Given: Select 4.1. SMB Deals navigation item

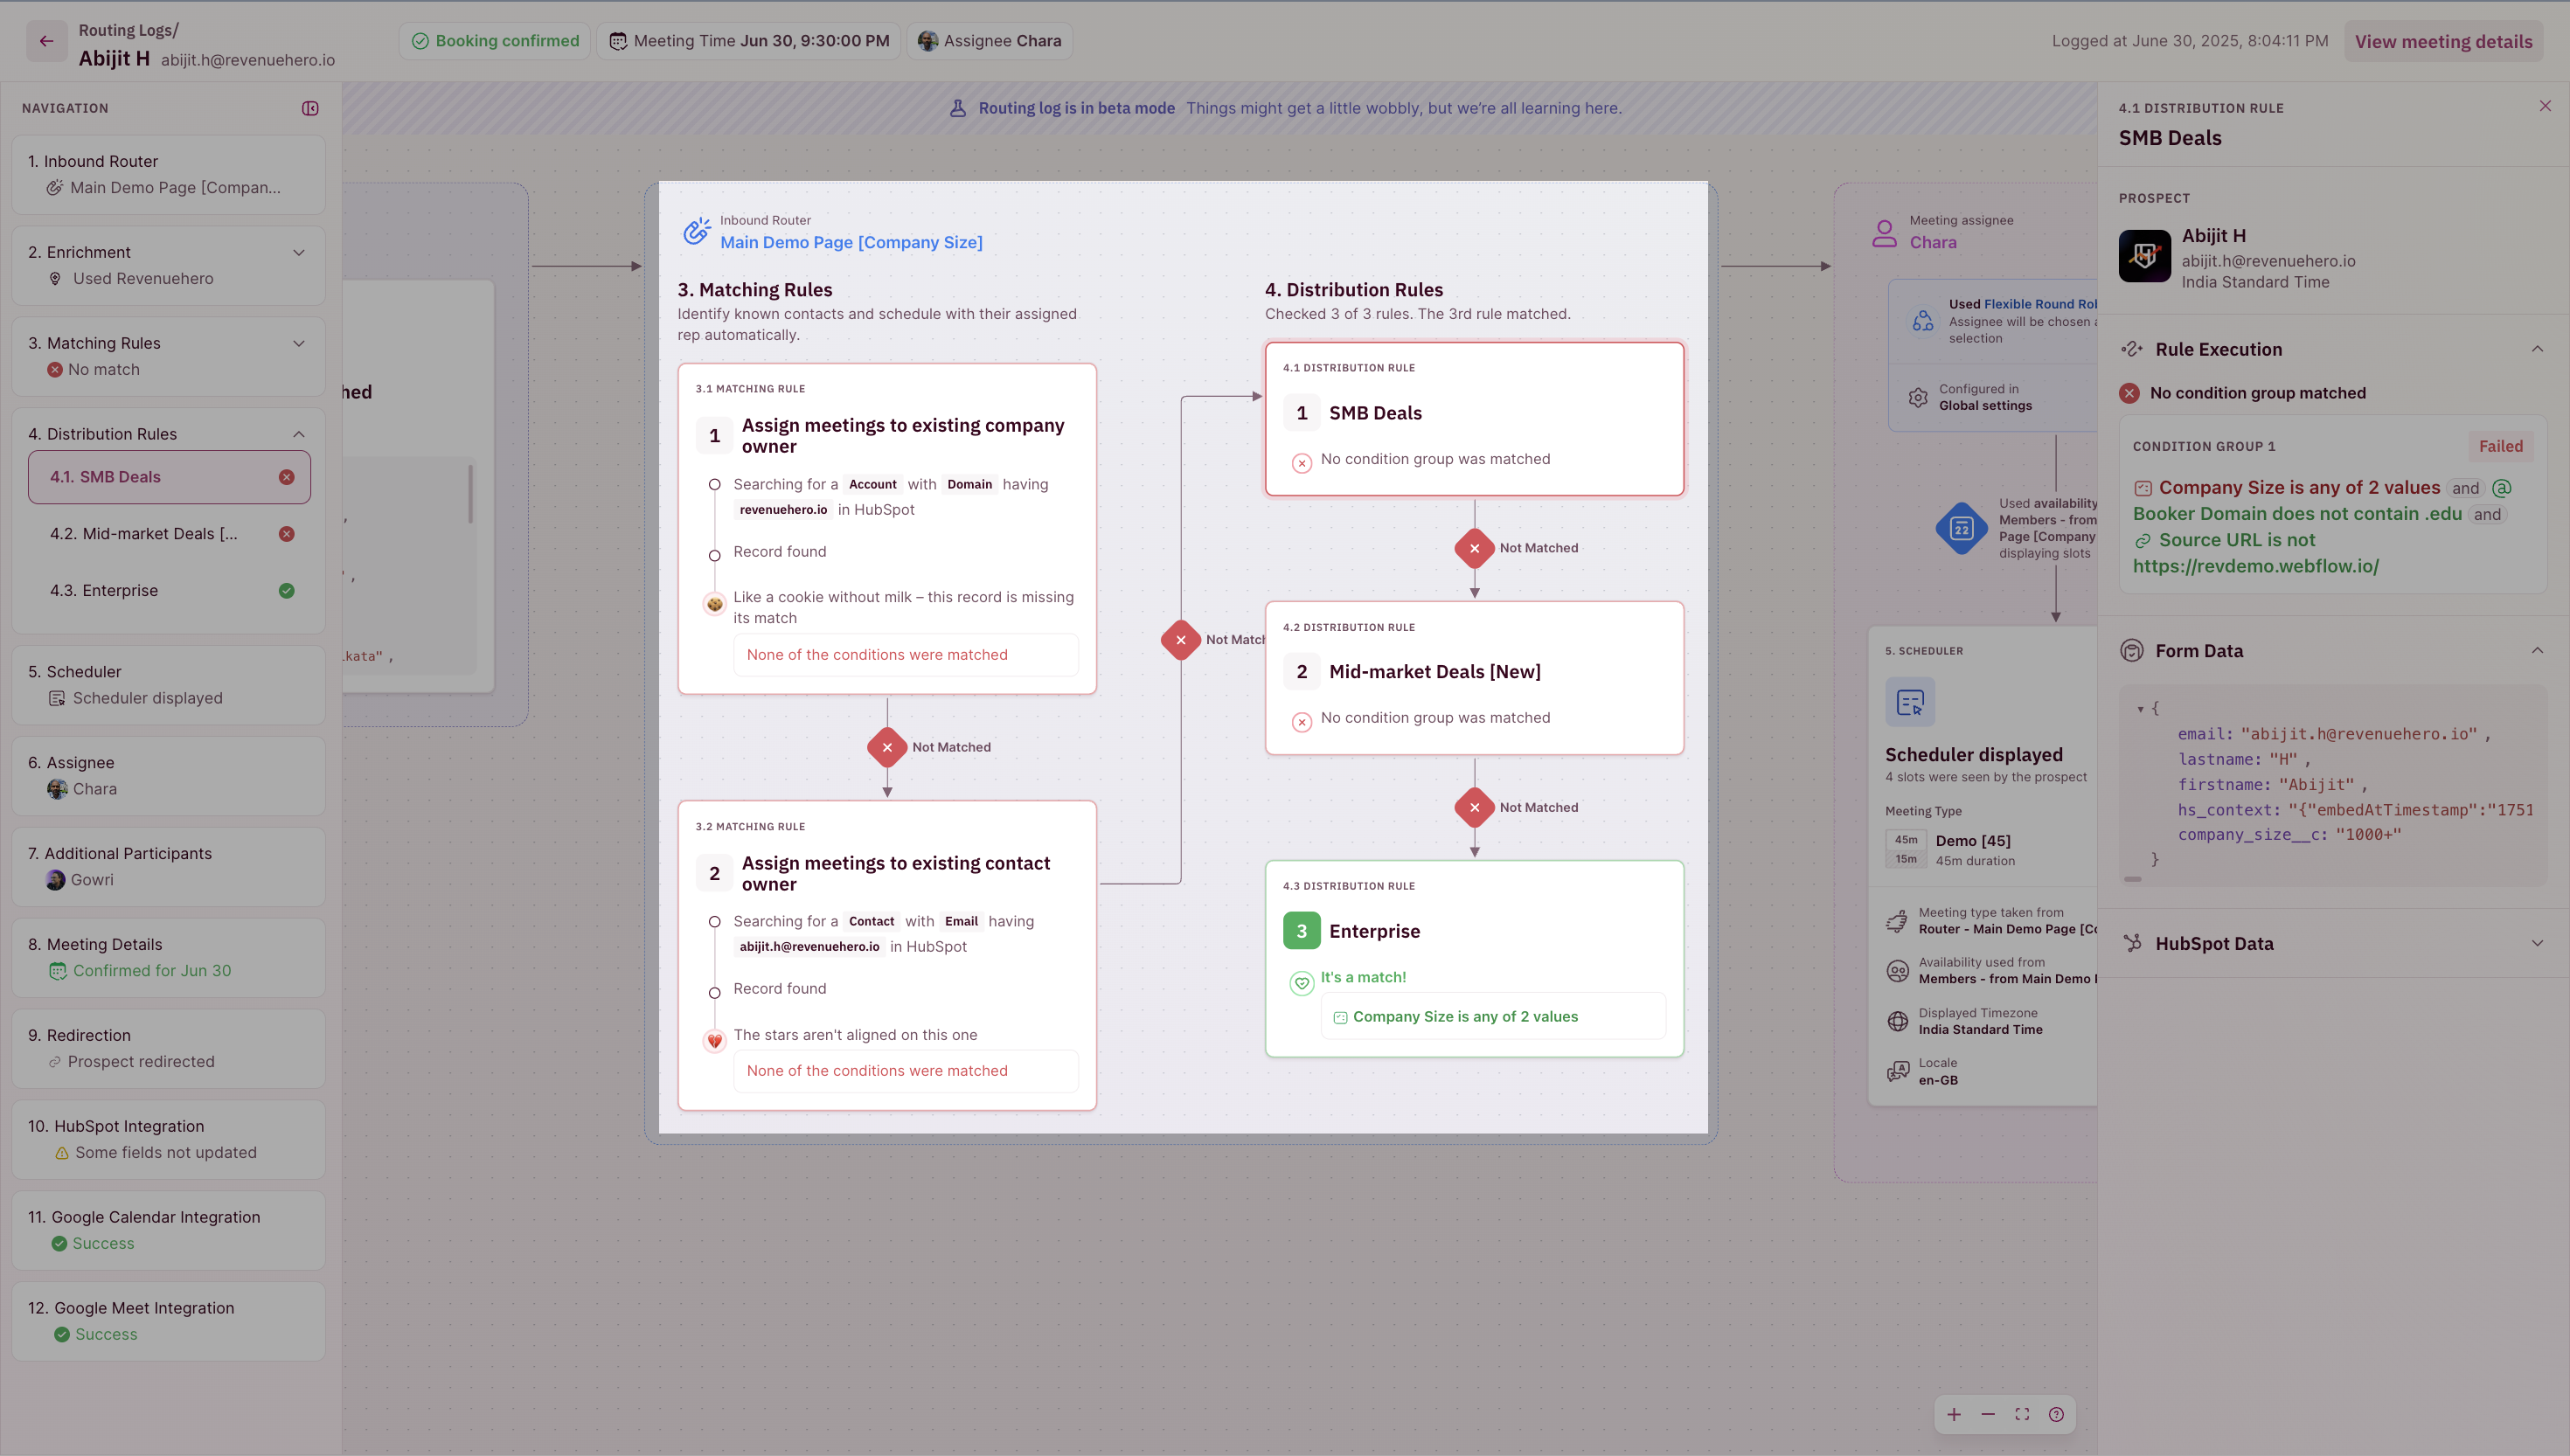Looking at the screenshot, I should tap(169, 477).
